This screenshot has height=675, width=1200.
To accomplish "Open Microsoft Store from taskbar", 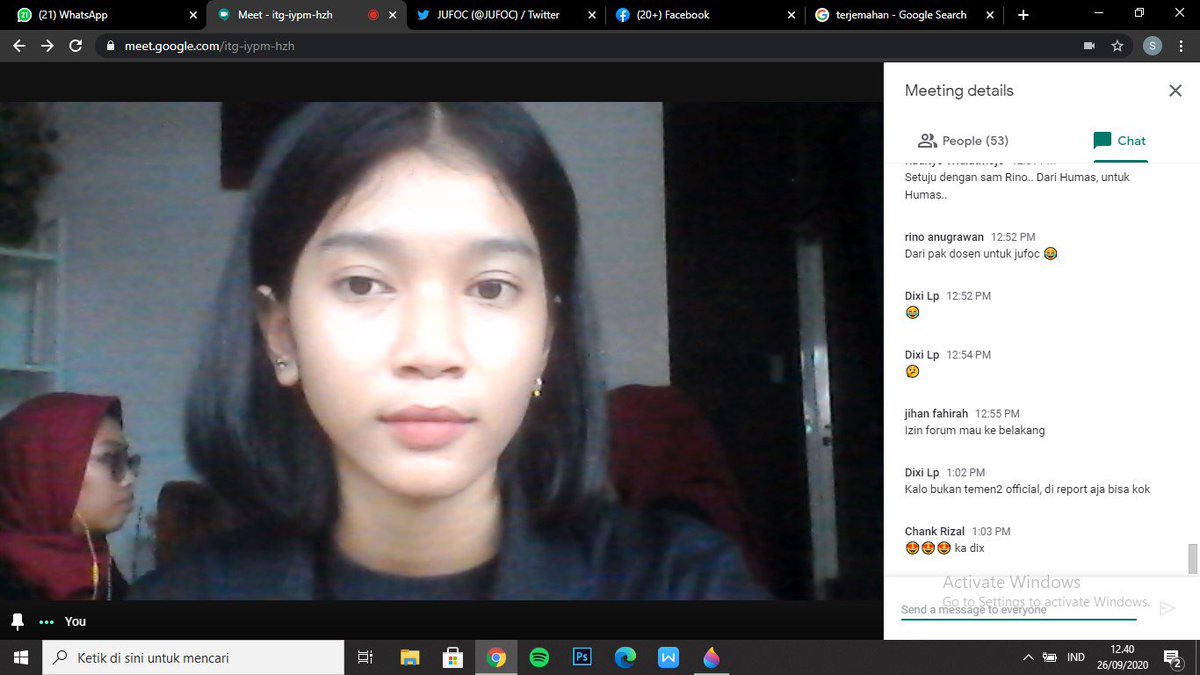I will (x=452, y=658).
